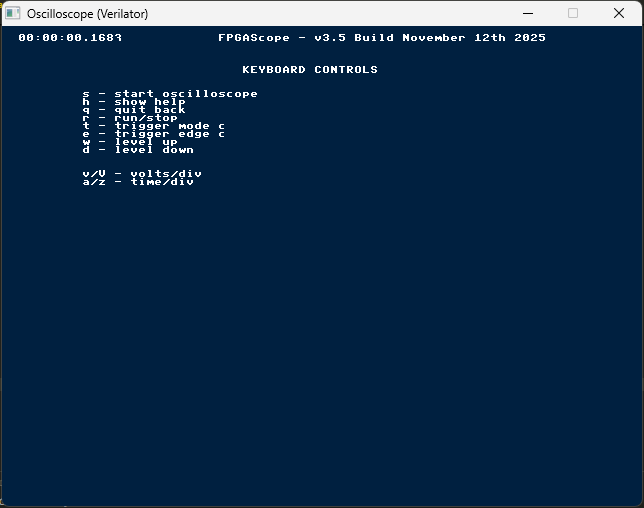The height and width of the screenshot is (508, 644).
Task: Click the 'e - trigger edge c' line
Action: [154, 134]
